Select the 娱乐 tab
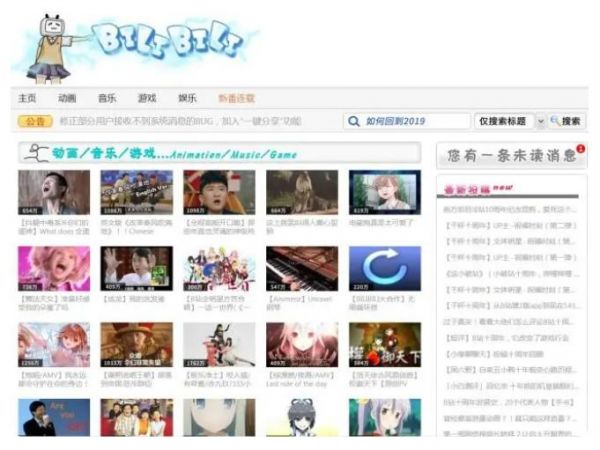 (187, 98)
